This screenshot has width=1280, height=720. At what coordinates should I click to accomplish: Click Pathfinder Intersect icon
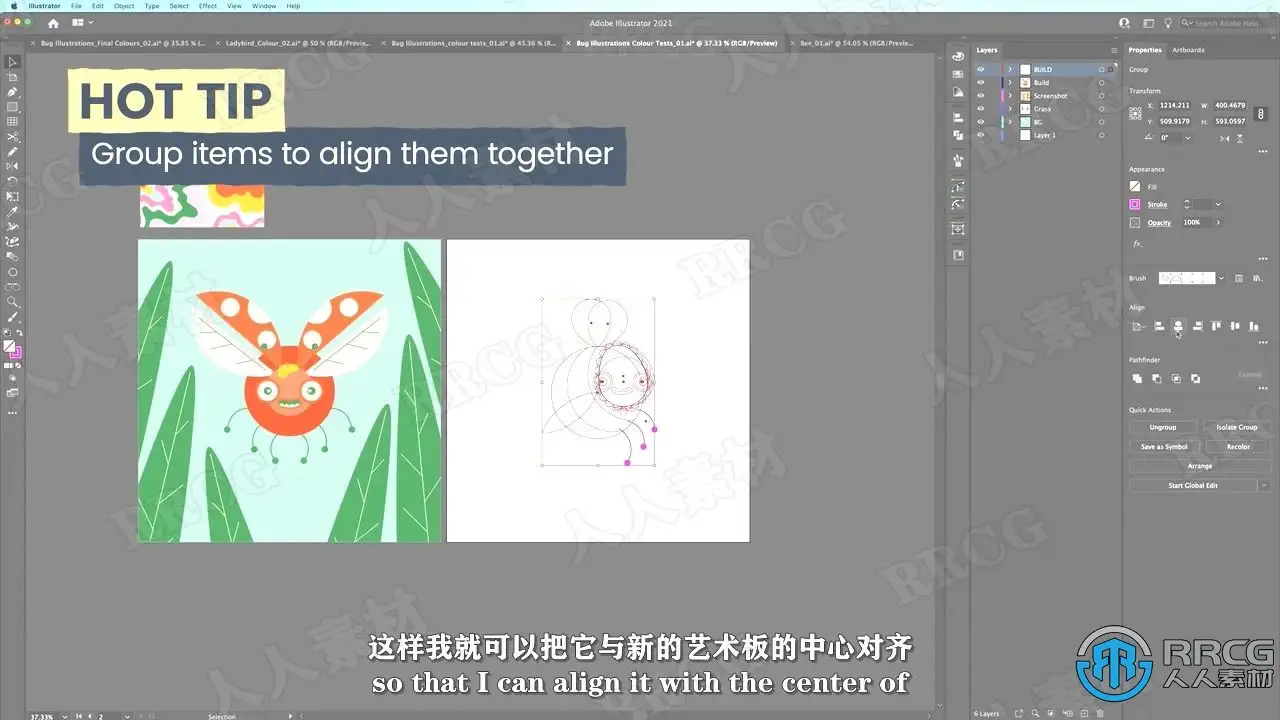coord(1176,379)
